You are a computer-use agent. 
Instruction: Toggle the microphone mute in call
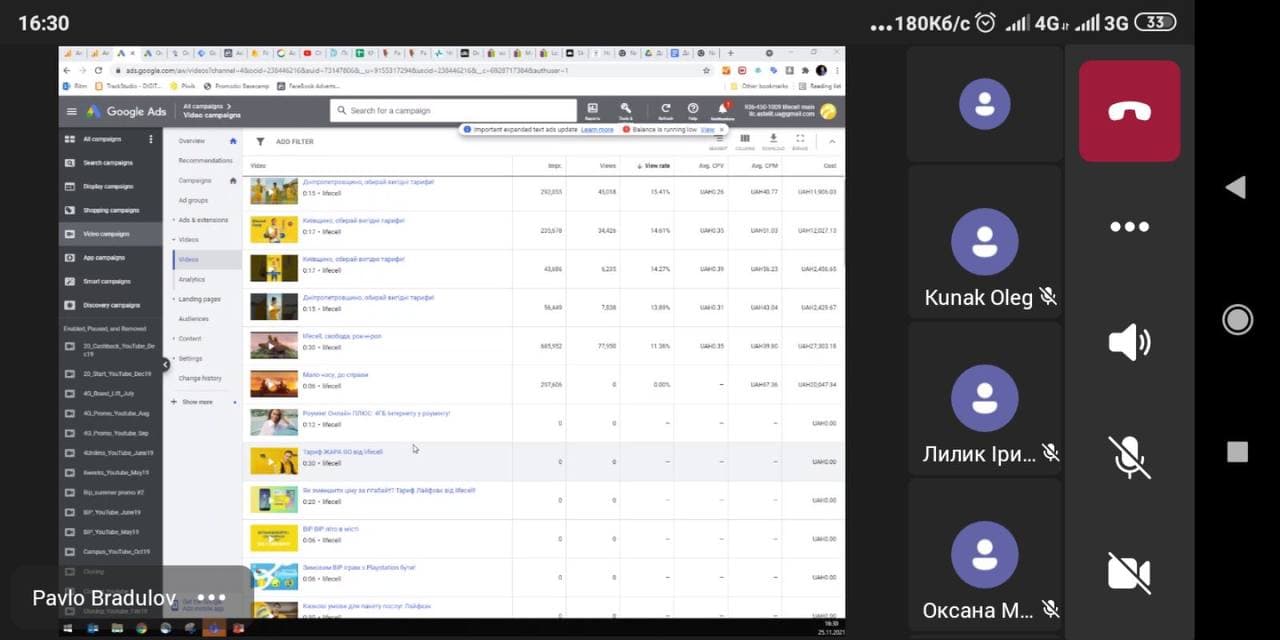click(1129, 457)
